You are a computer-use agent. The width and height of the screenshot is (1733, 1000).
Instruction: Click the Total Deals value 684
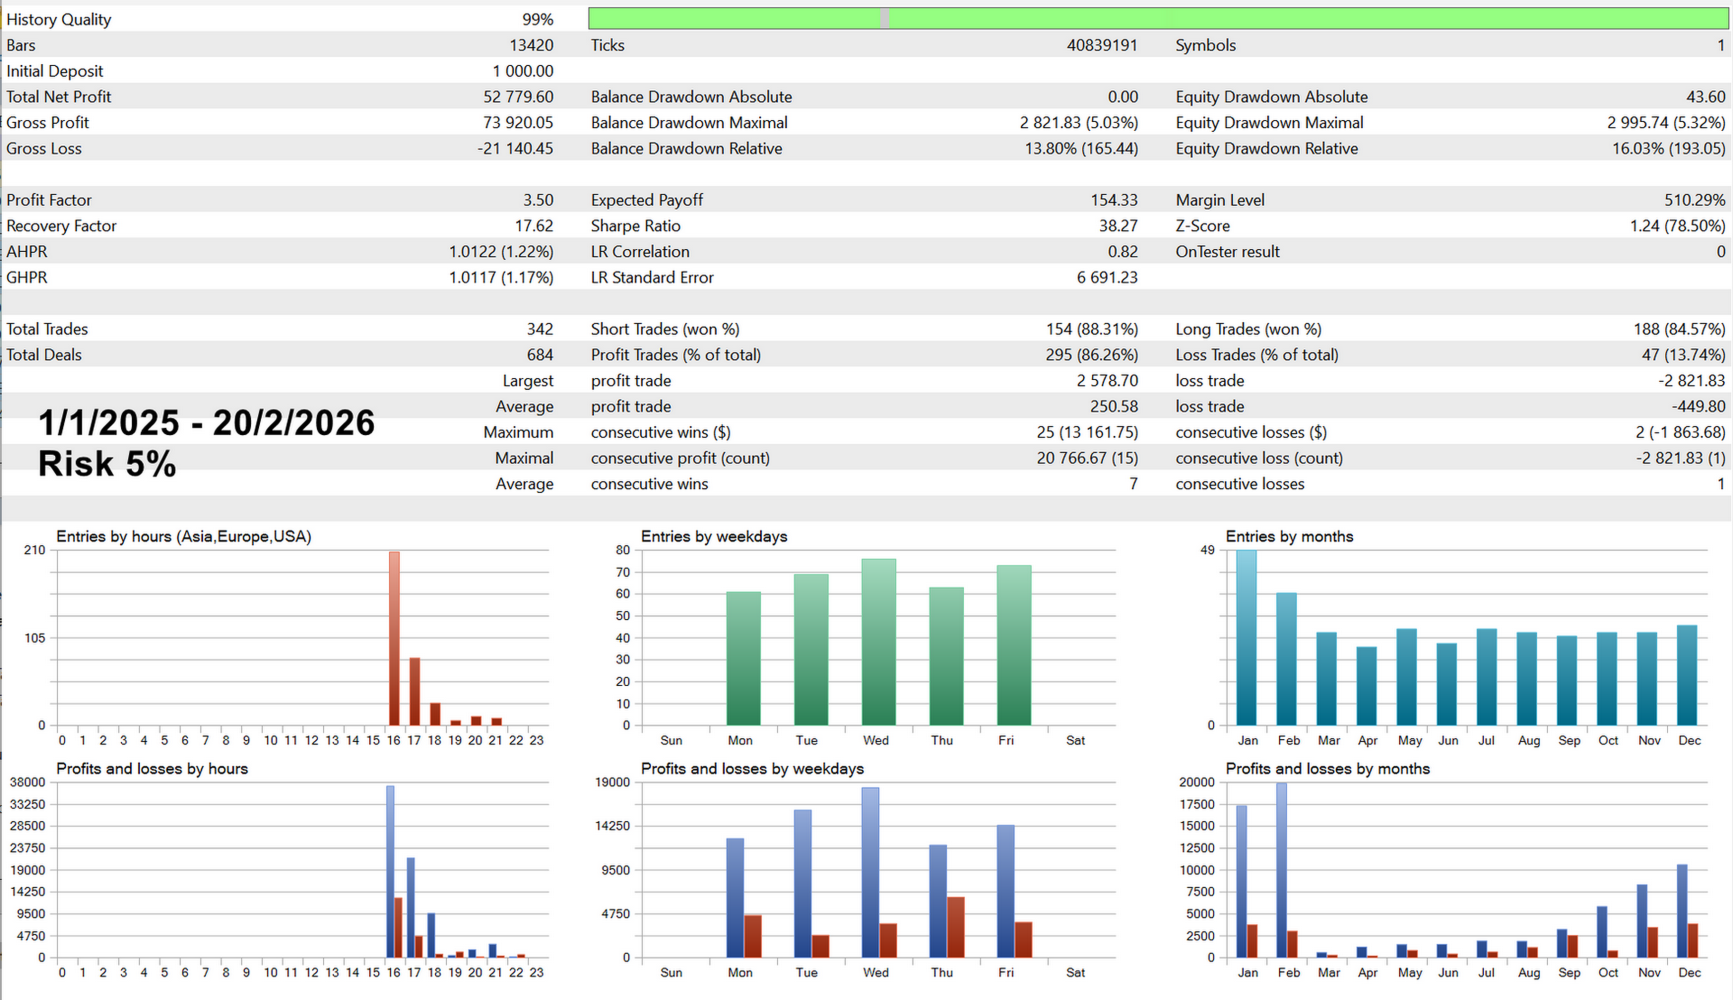[540, 355]
